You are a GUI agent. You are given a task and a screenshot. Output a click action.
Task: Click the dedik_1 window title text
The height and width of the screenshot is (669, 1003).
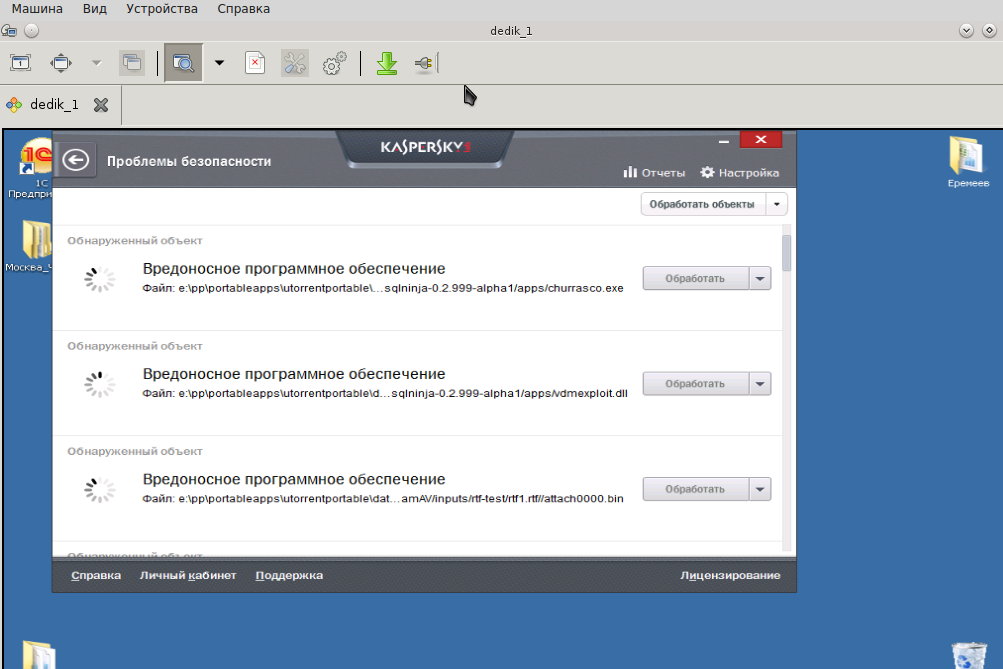511,31
